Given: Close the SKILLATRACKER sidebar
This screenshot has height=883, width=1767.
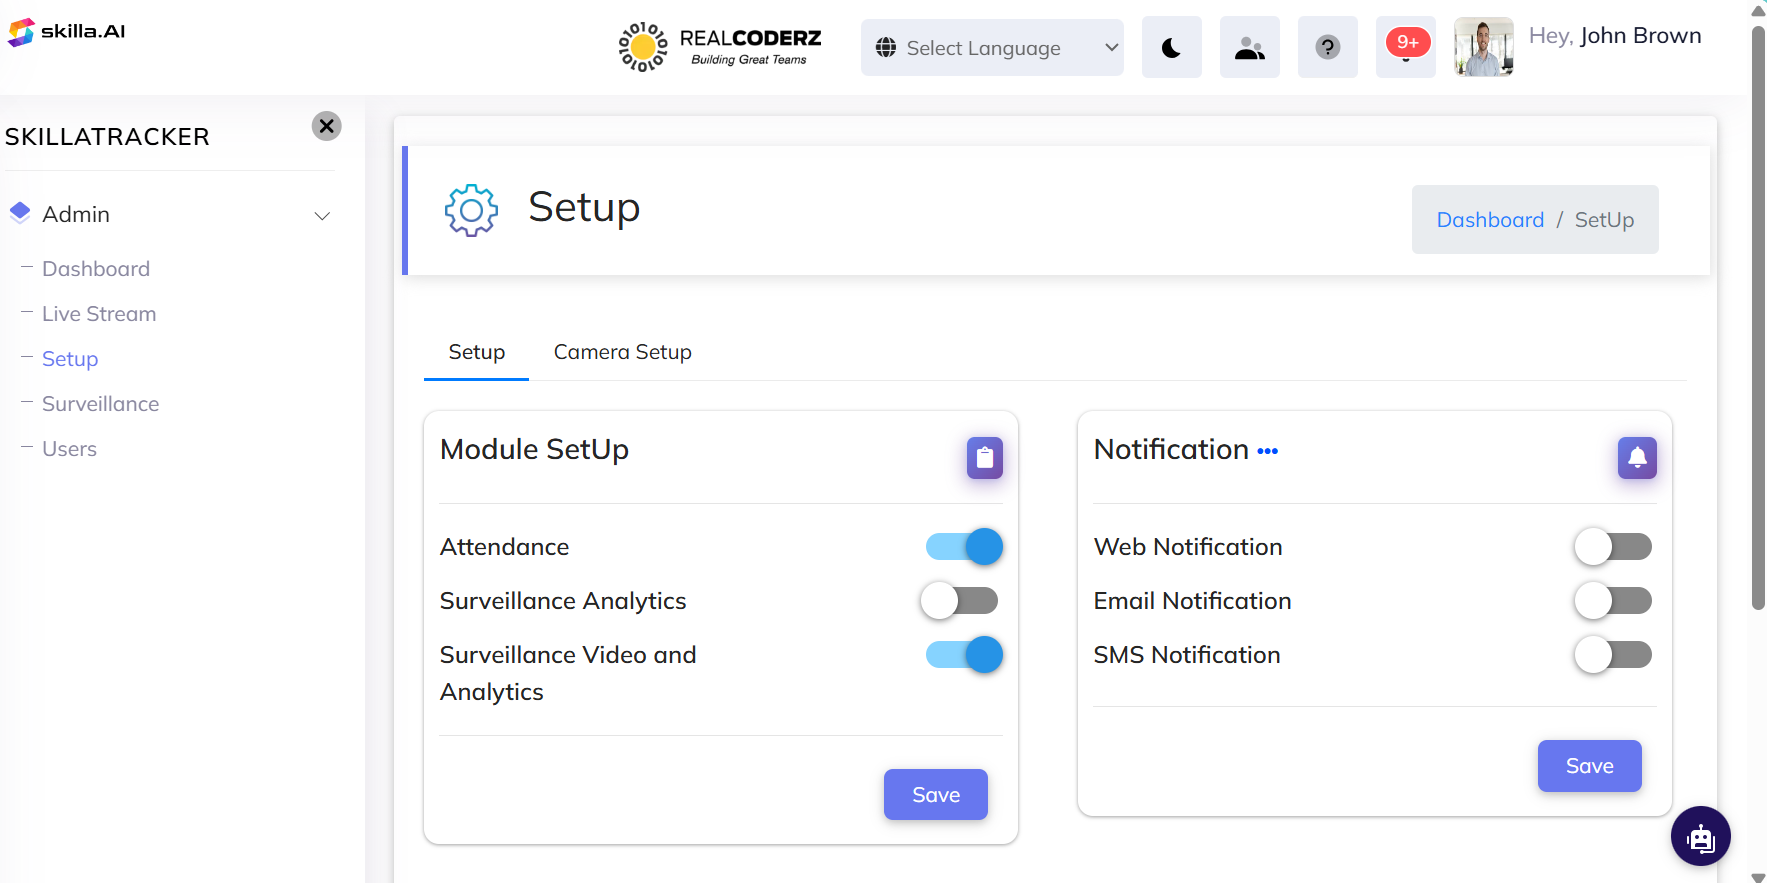Looking at the screenshot, I should pyautogui.click(x=326, y=126).
